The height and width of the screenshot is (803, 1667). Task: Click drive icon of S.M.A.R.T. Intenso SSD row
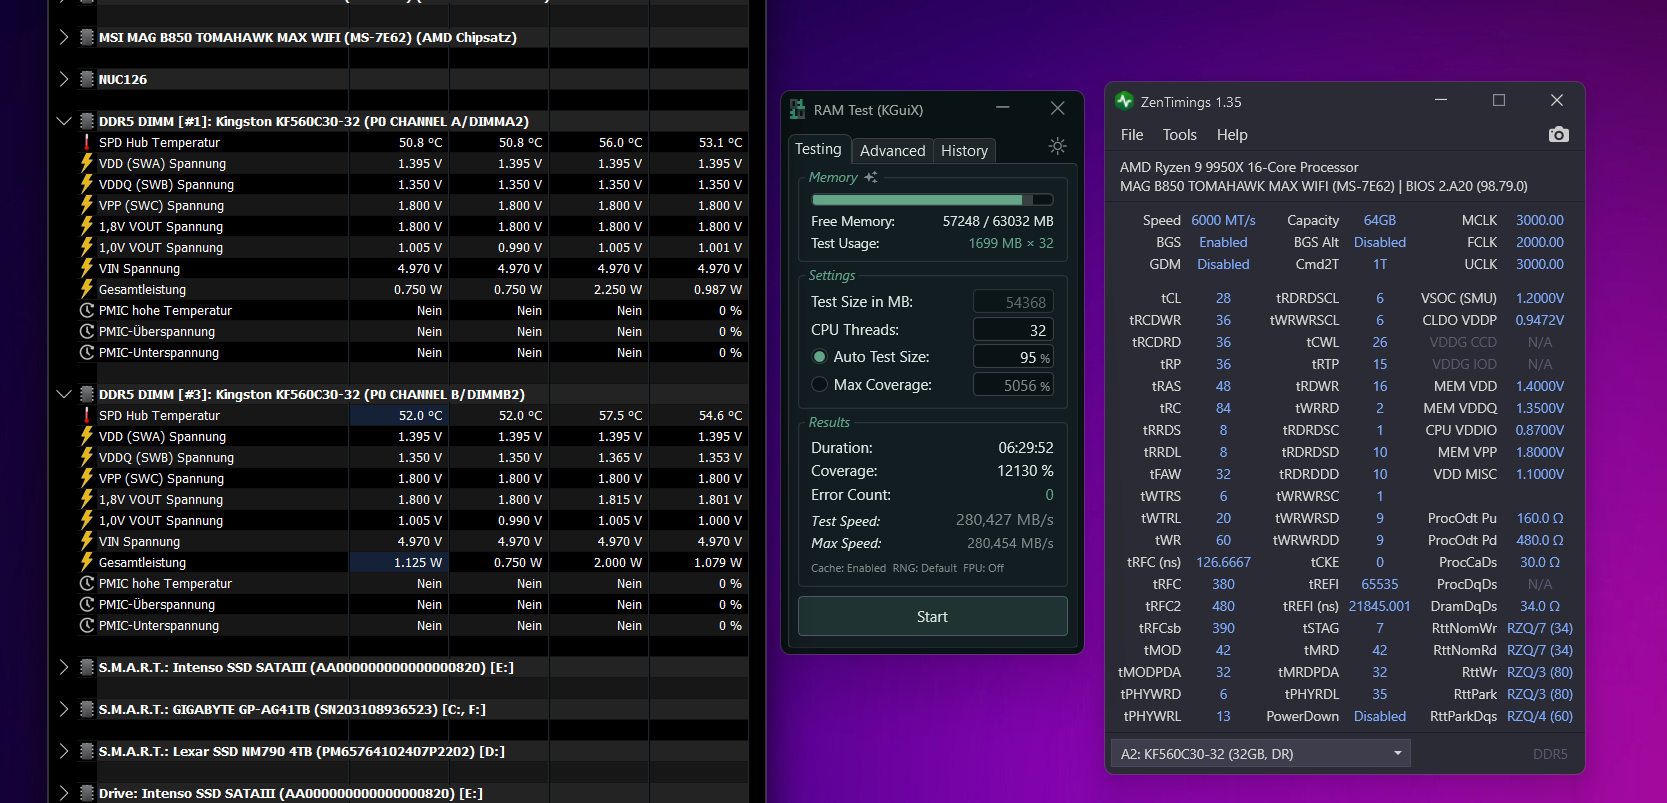(87, 667)
